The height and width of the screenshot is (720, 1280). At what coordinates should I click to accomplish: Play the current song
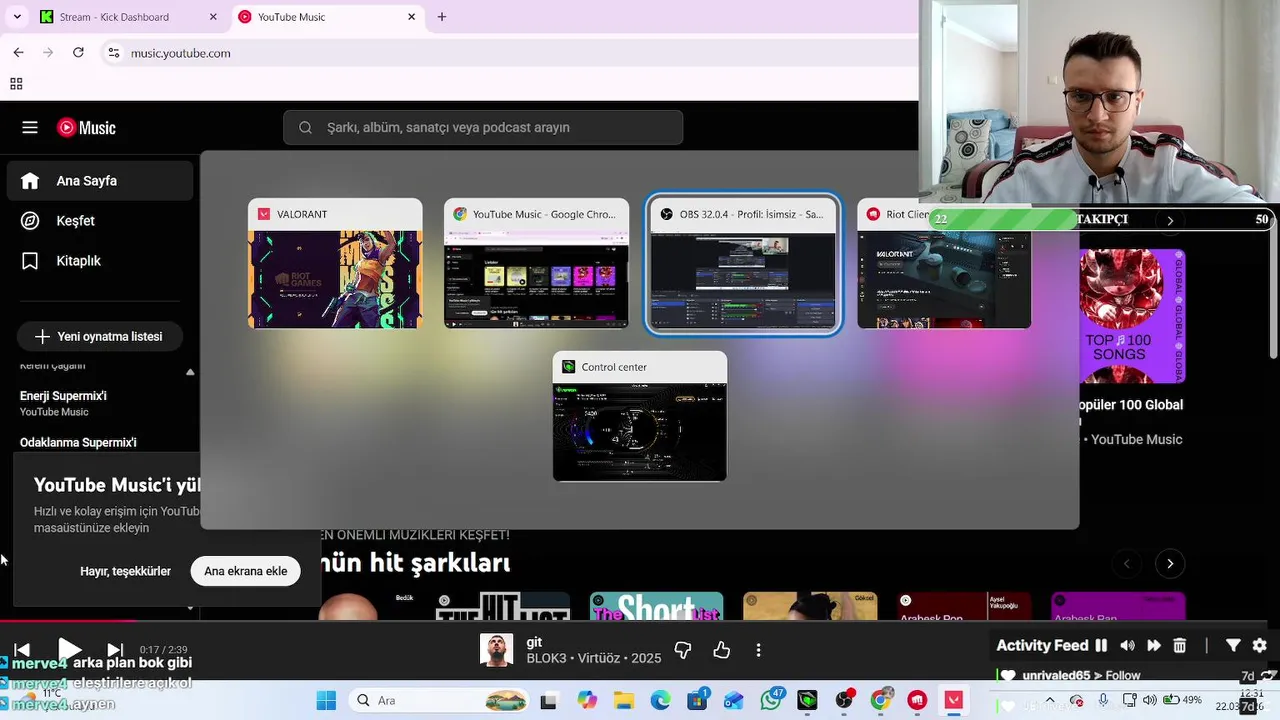(x=69, y=650)
